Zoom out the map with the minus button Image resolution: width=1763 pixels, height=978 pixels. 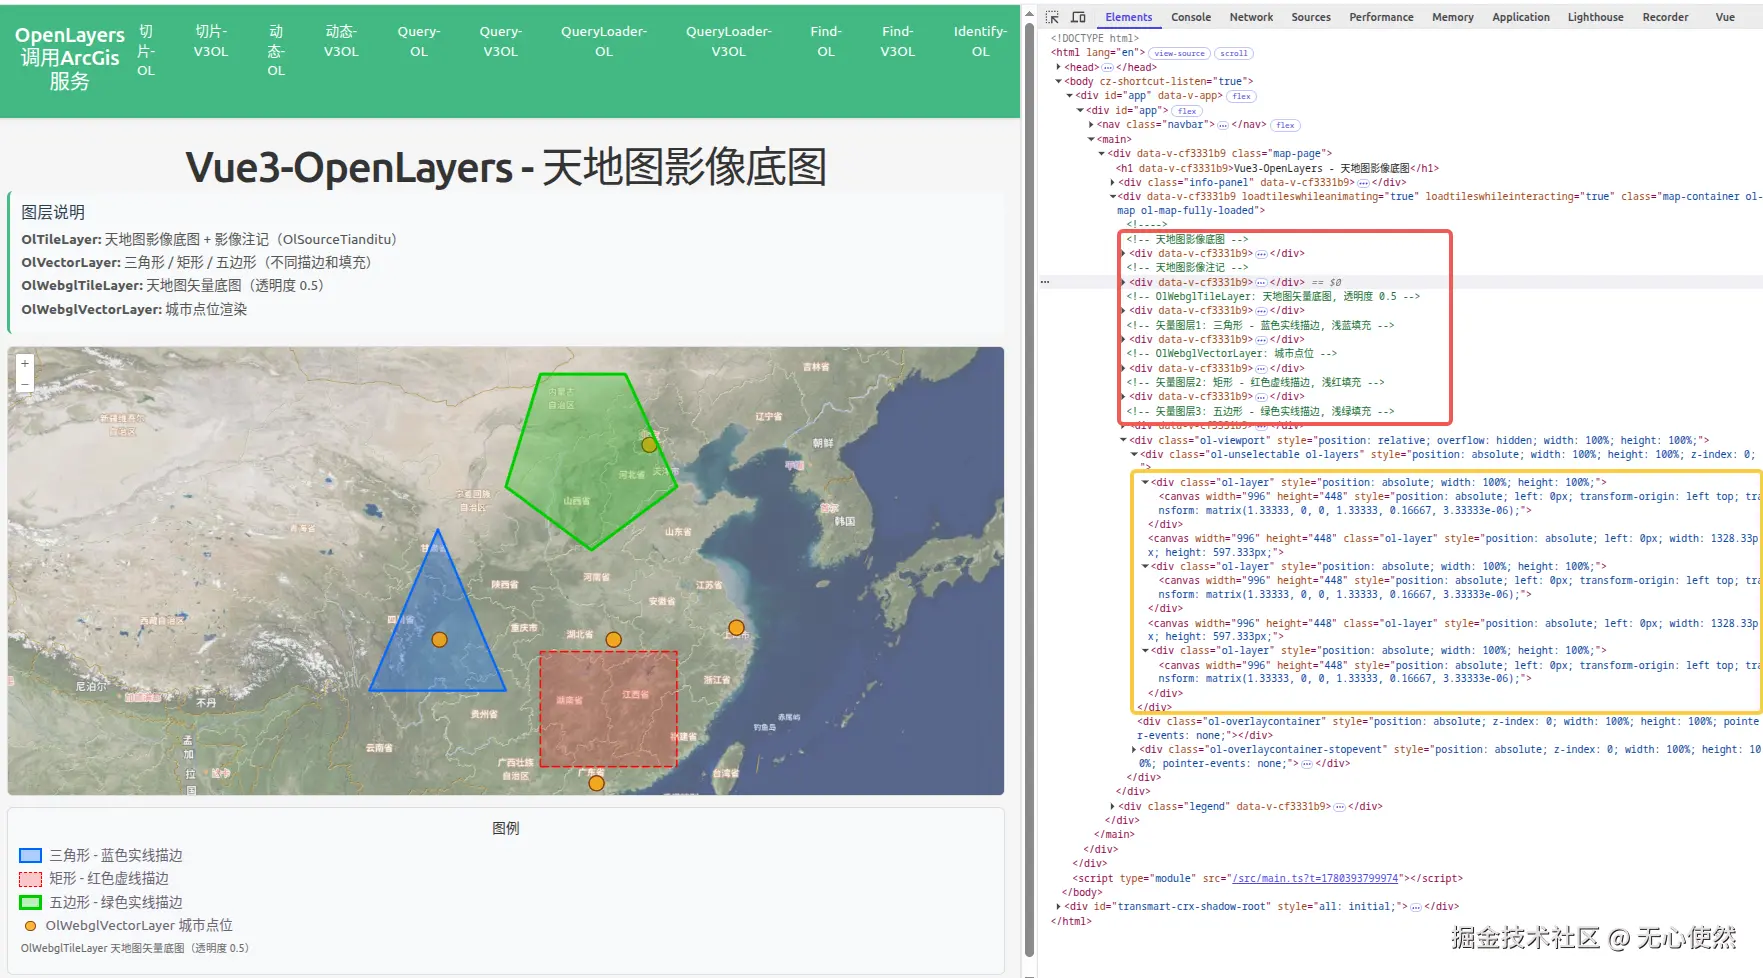[x=25, y=383]
